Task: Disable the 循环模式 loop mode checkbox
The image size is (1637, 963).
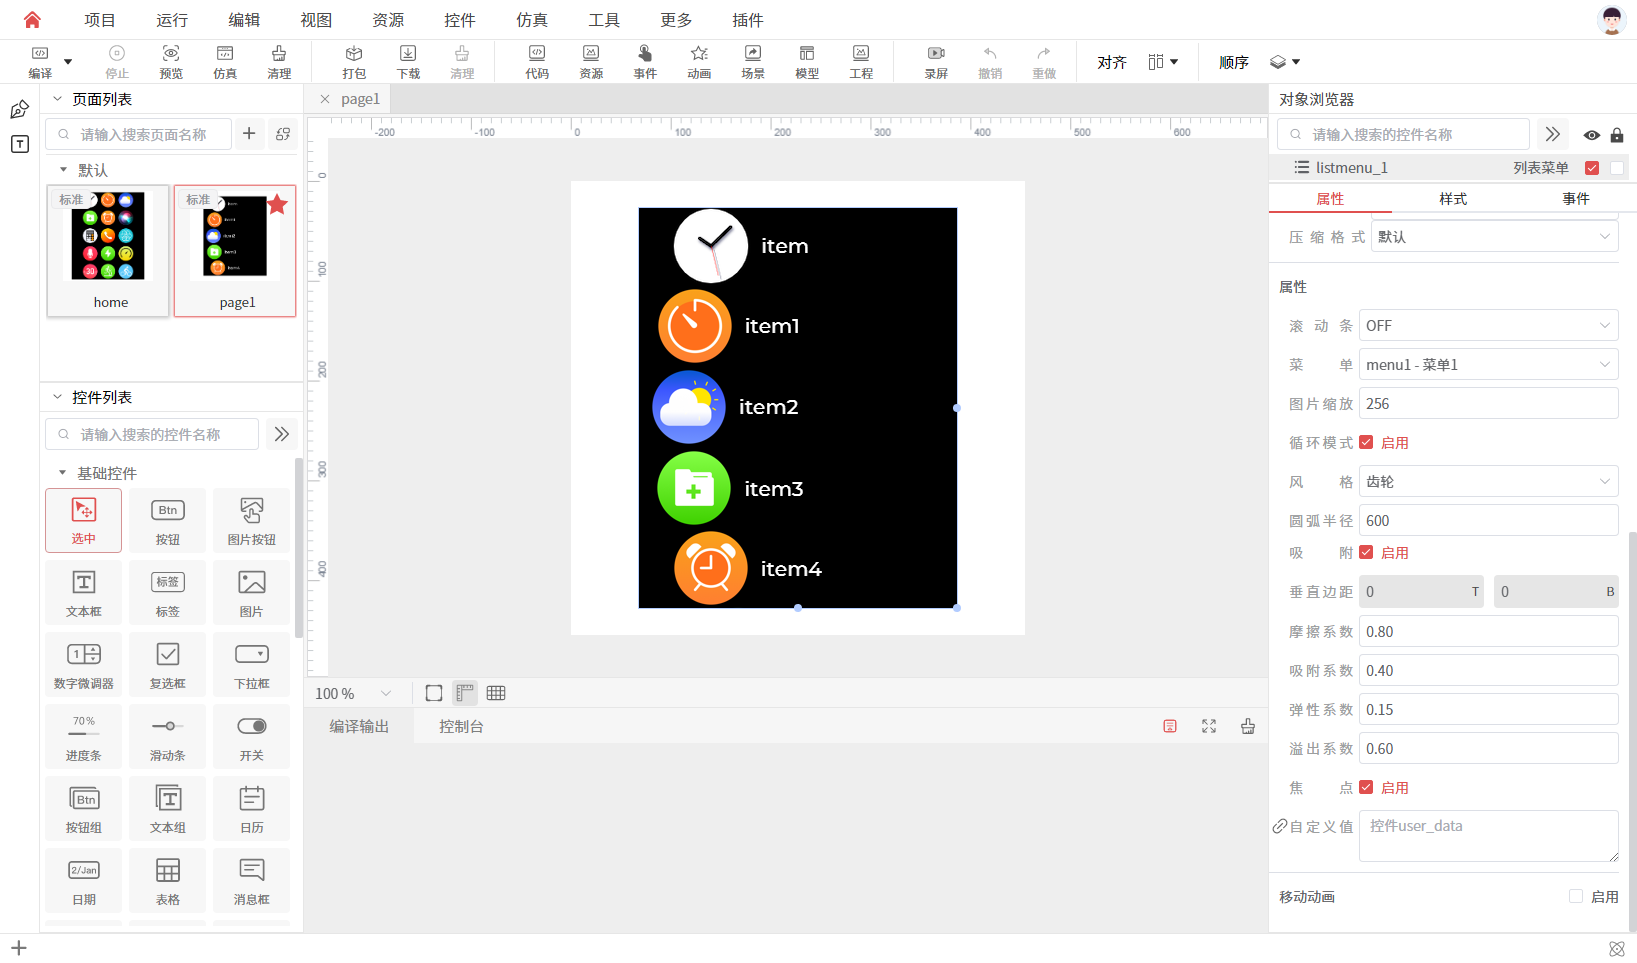Action: (1366, 442)
